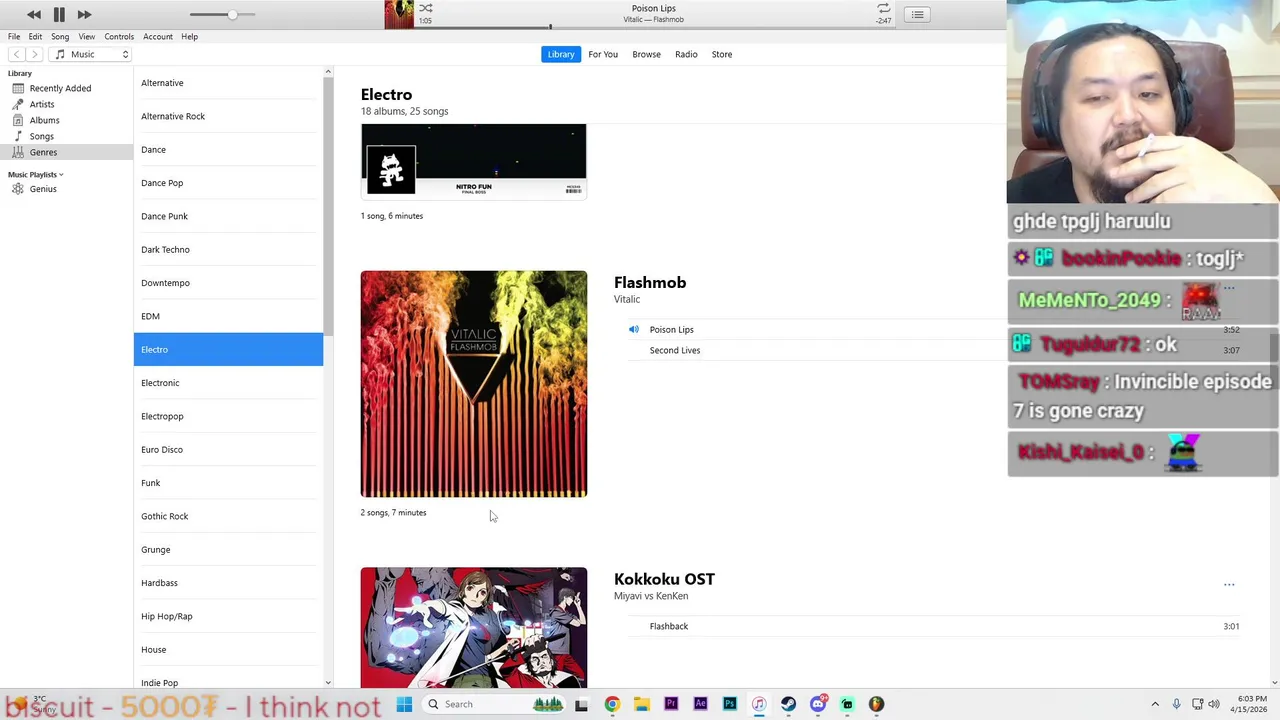
Task: Click the song progress bar
Action: coord(654,27)
